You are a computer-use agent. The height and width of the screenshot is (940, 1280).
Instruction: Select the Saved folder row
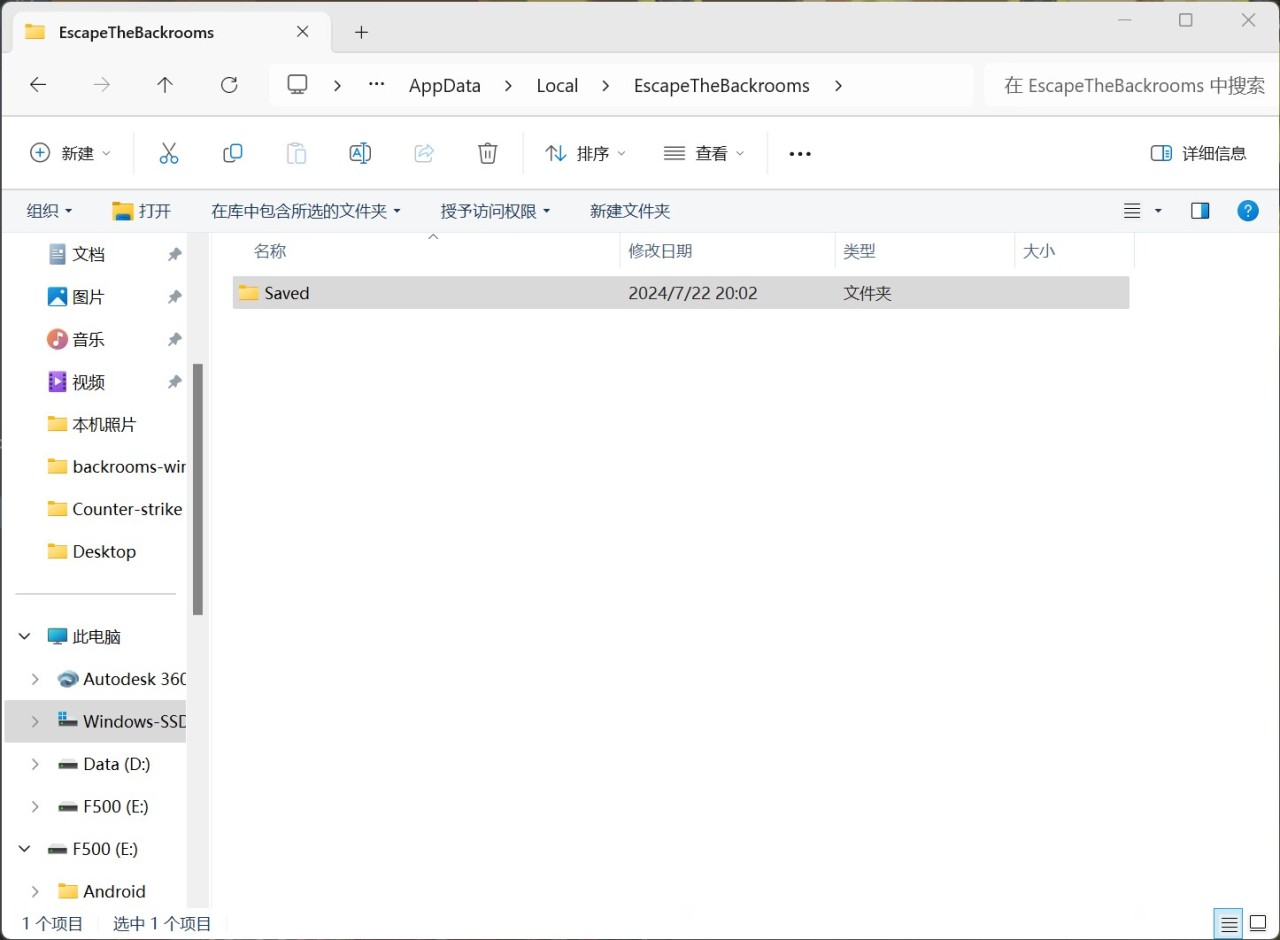pos(681,293)
